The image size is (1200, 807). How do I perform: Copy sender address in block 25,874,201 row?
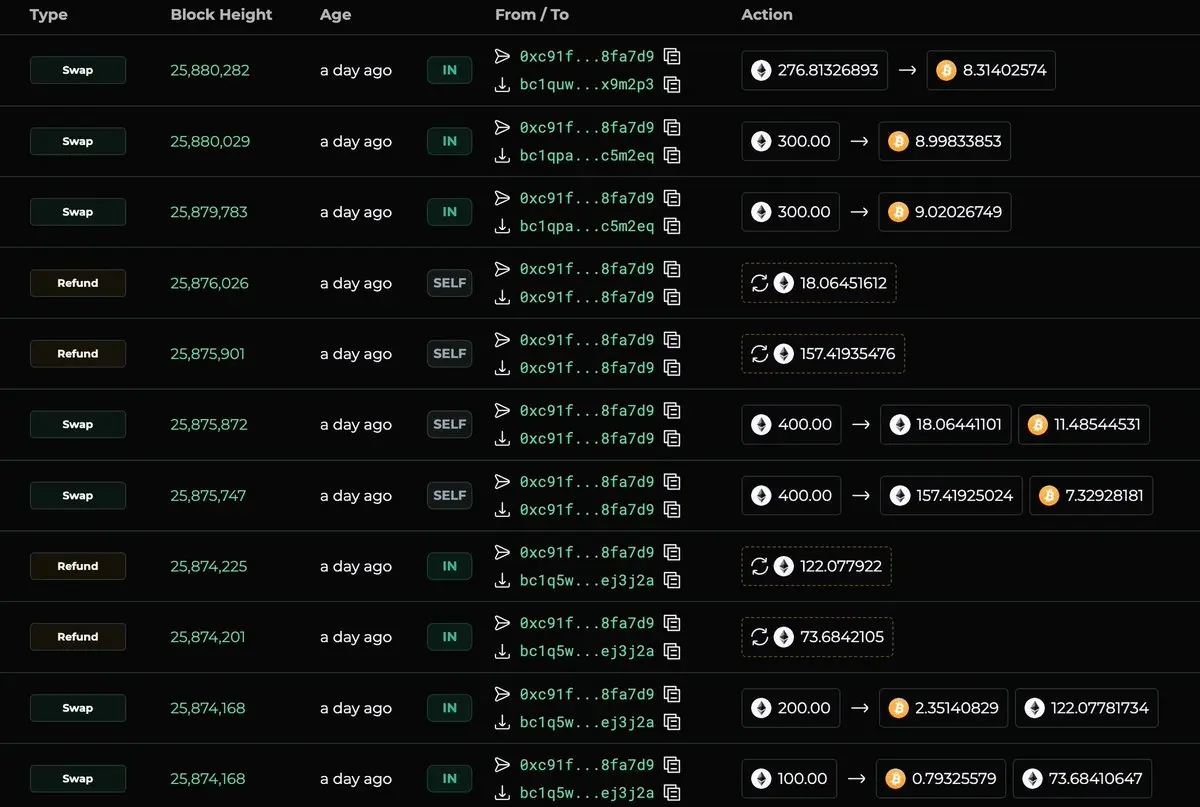coord(672,623)
